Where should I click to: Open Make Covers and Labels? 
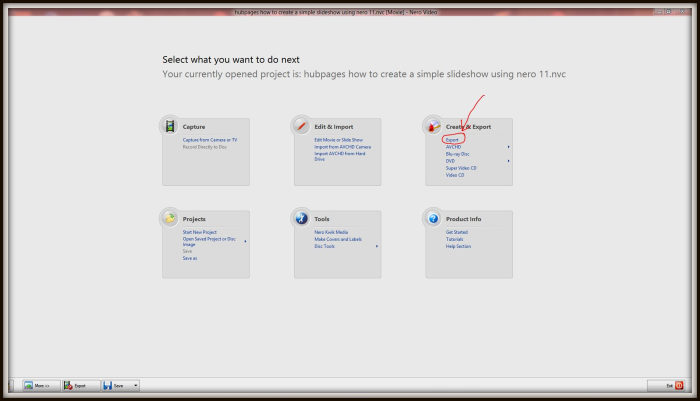(338, 239)
